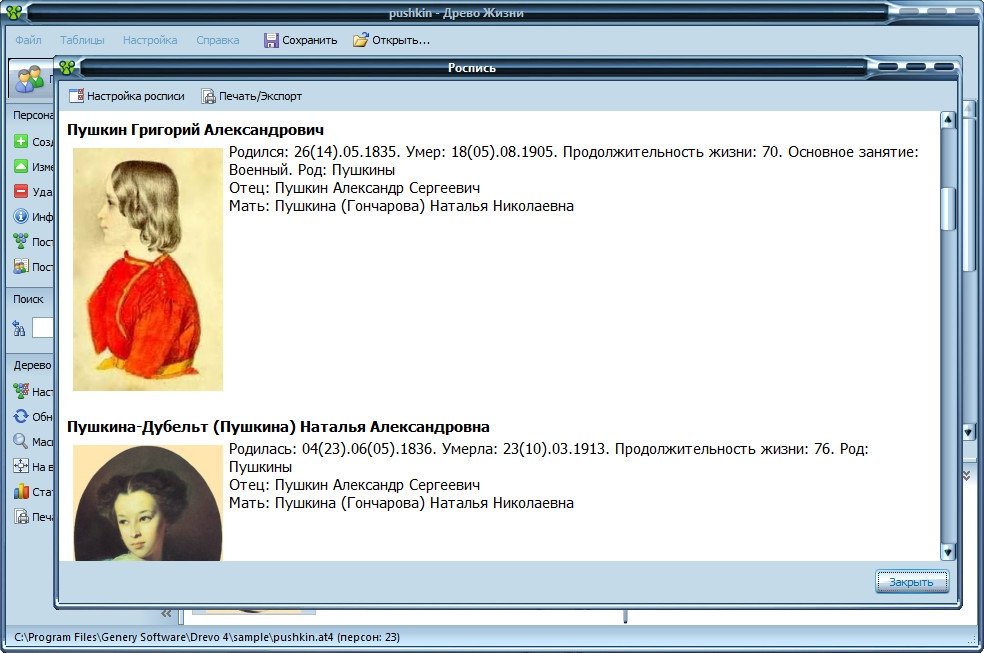
Task: Click the fit-to-screen icon in sidebar
Action: coord(21,466)
